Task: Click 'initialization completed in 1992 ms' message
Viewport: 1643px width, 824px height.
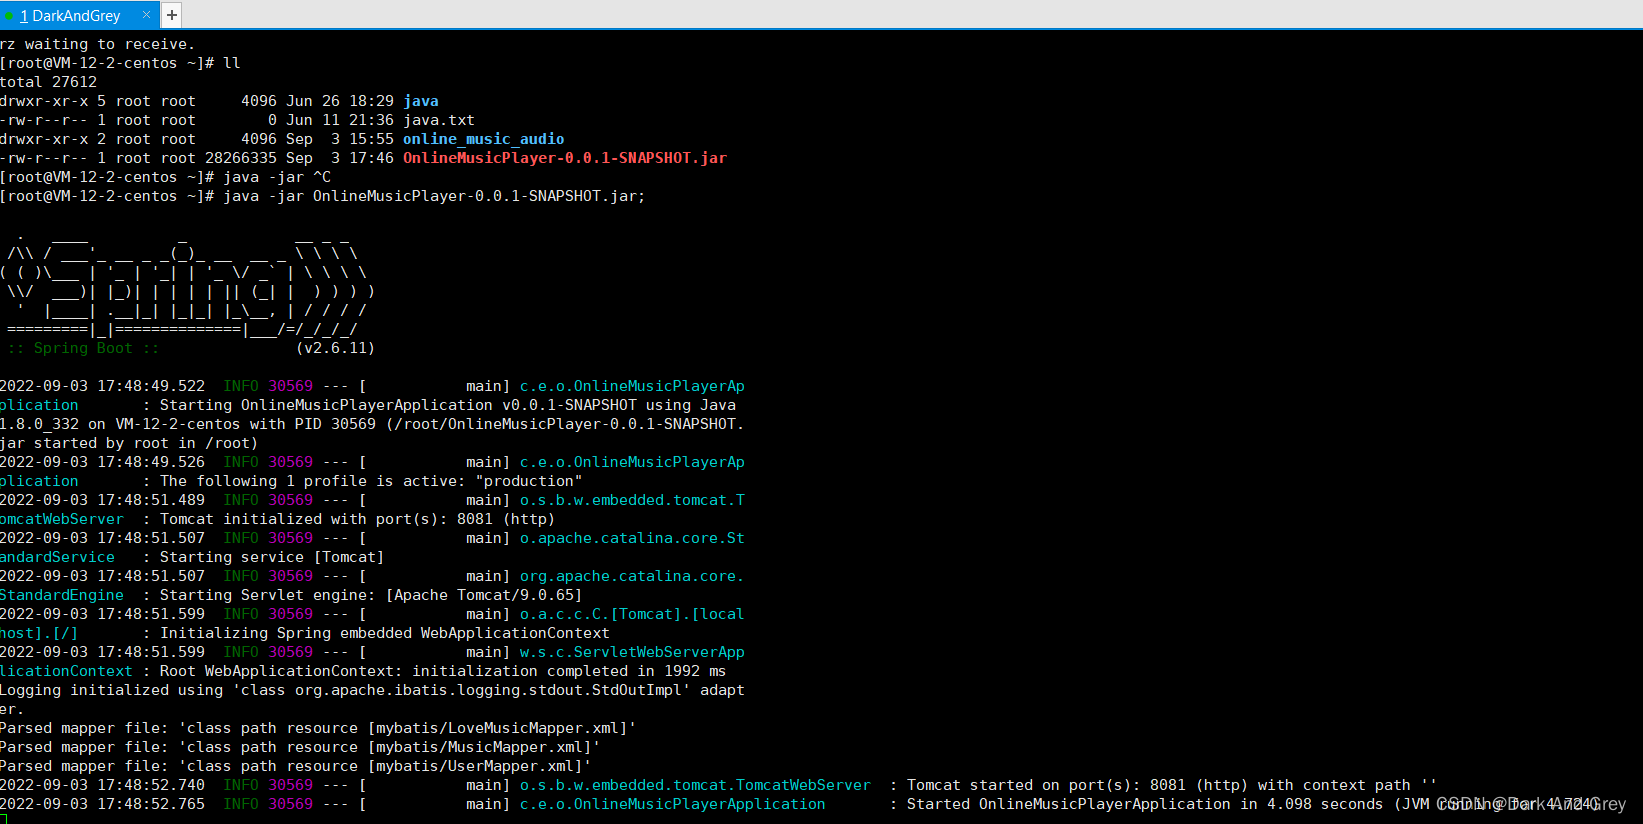Action: click(x=570, y=671)
